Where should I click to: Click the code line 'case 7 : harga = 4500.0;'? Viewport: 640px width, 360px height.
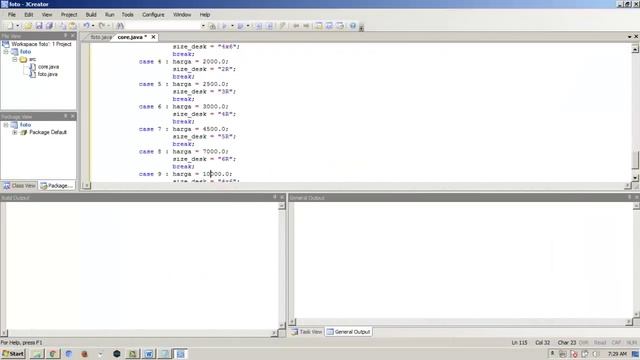183,129
